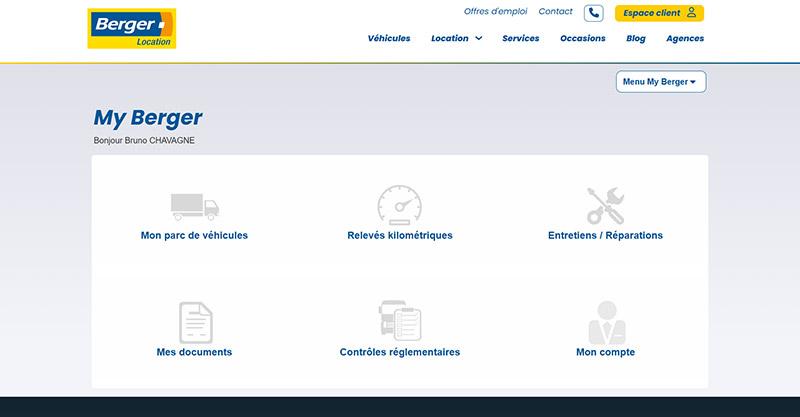
Task: Click the document page icon
Action: [x=195, y=323]
